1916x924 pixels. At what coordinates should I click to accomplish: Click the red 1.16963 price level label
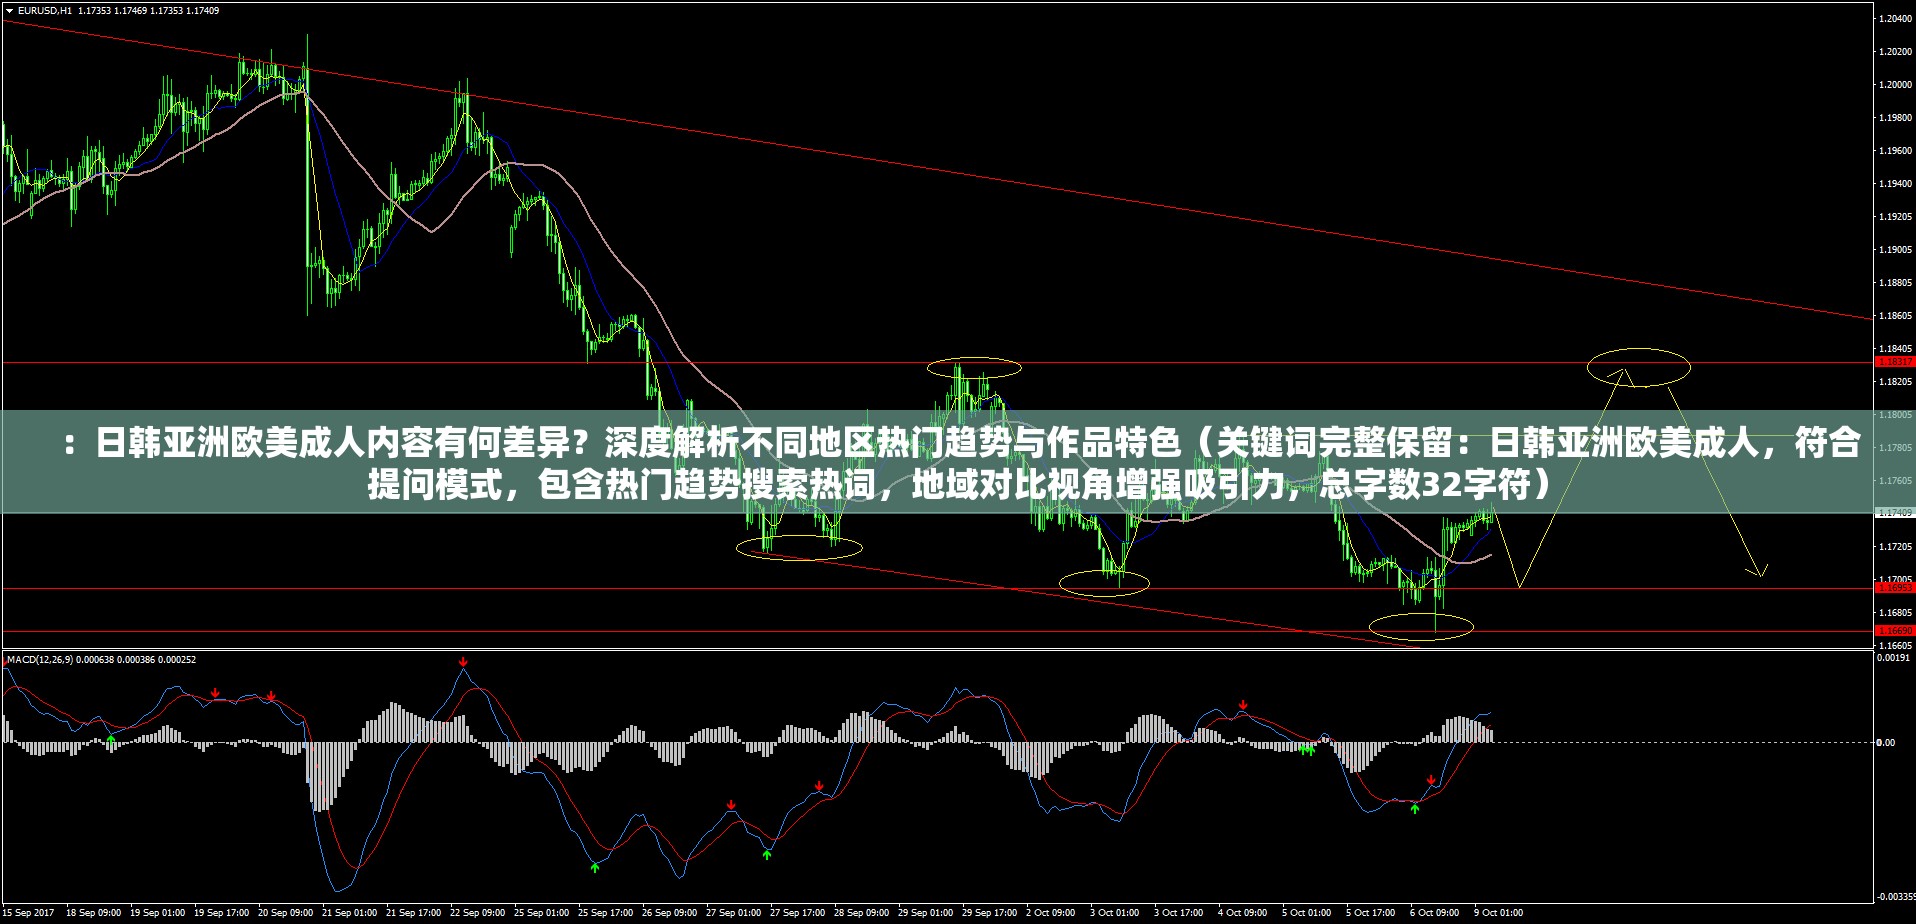(1895, 588)
